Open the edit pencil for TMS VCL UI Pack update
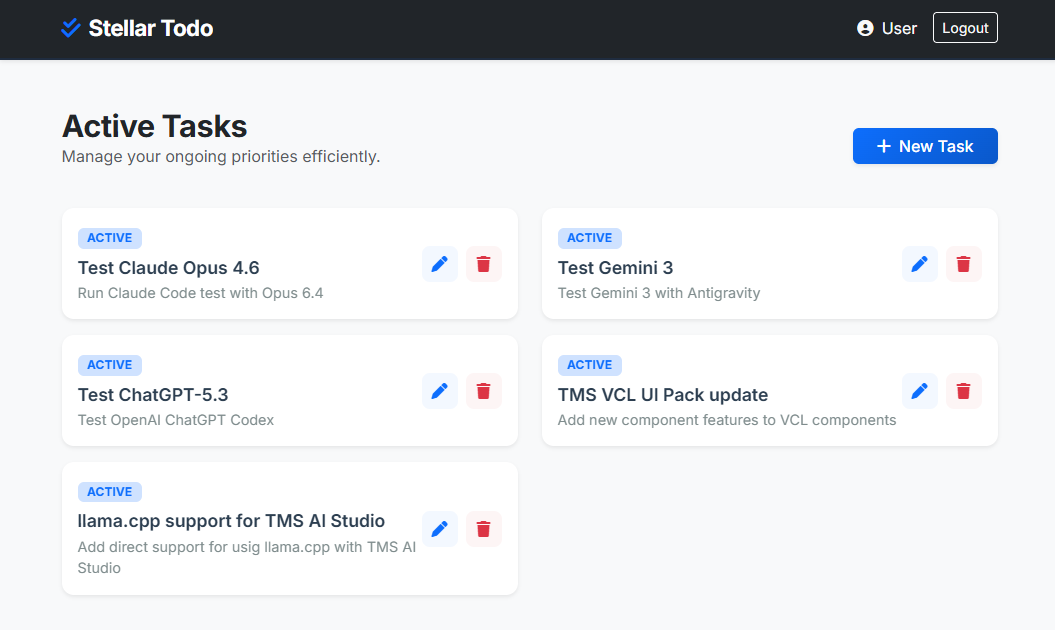 pos(919,391)
